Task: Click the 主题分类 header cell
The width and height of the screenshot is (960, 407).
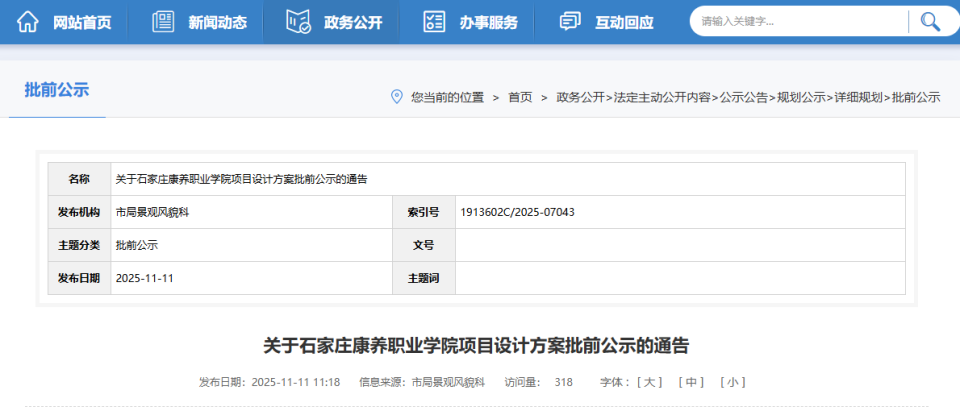Action: point(80,245)
